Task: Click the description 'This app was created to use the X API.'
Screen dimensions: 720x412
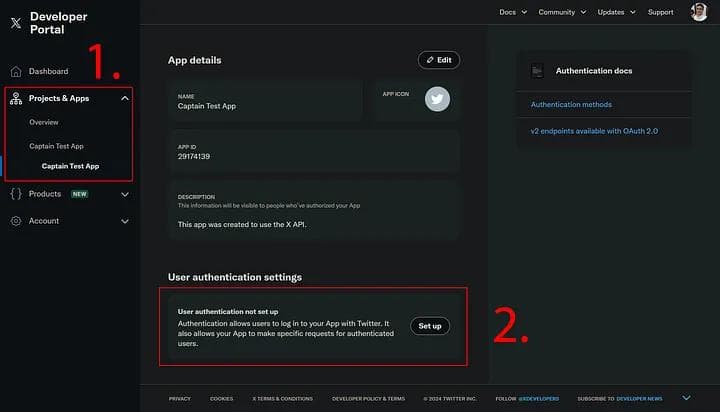Action: pos(242,225)
